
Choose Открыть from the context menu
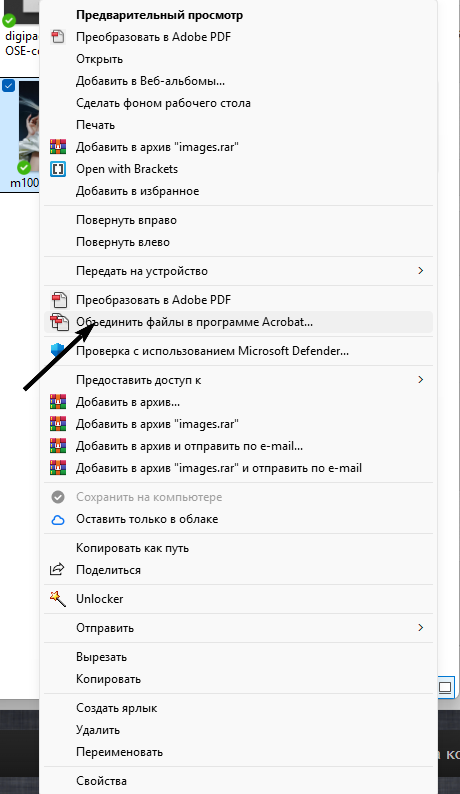(239, 59)
